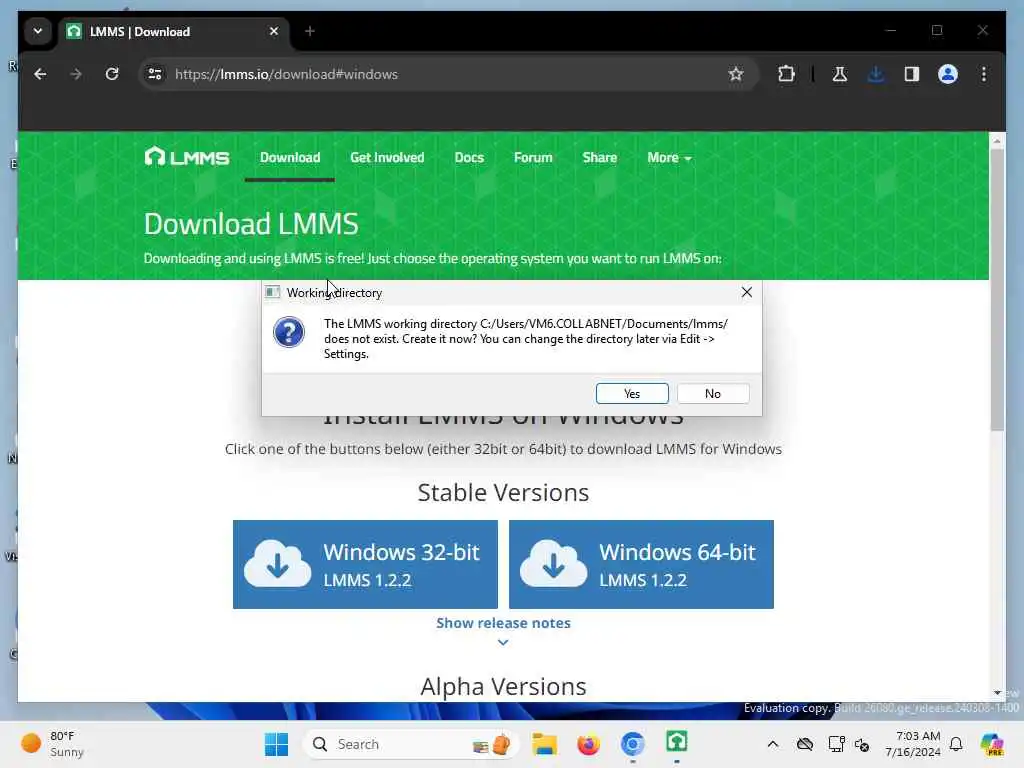The width and height of the screenshot is (1024, 768).
Task: Click Yes to create working directory
Action: coord(632,394)
